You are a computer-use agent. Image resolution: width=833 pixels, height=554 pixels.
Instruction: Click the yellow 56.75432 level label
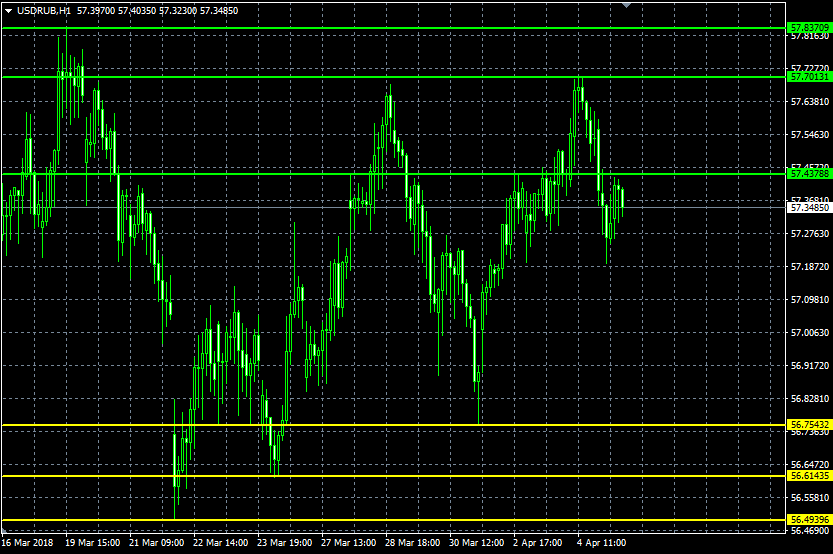(809, 424)
